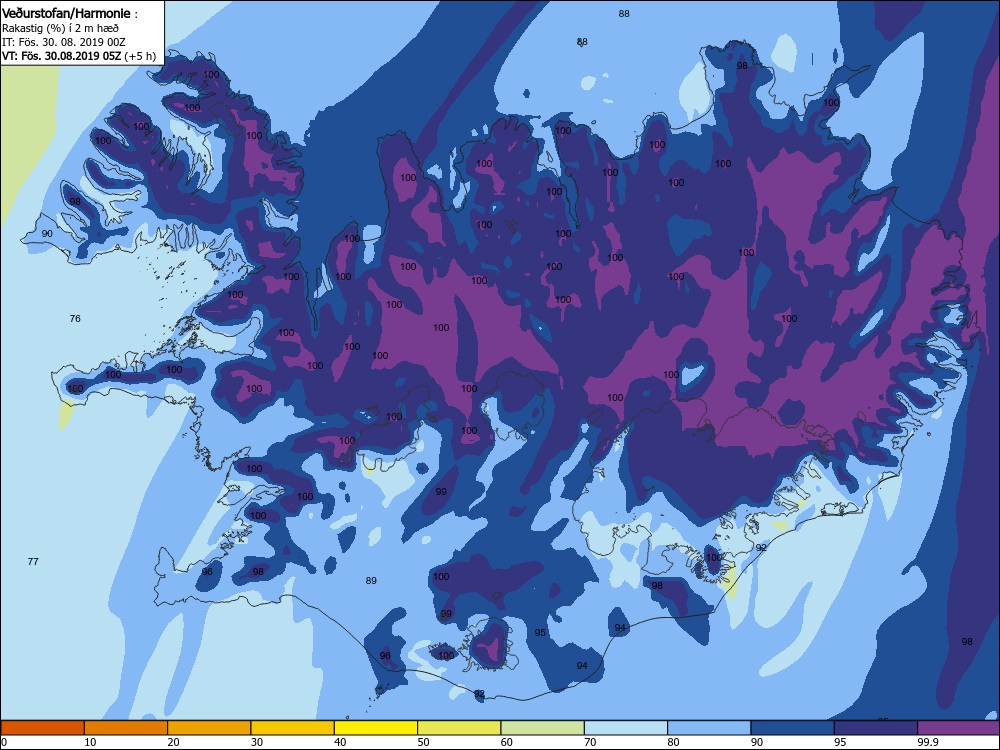Click the legend tick label 99.9
The height and width of the screenshot is (750, 1000).
[927, 742]
